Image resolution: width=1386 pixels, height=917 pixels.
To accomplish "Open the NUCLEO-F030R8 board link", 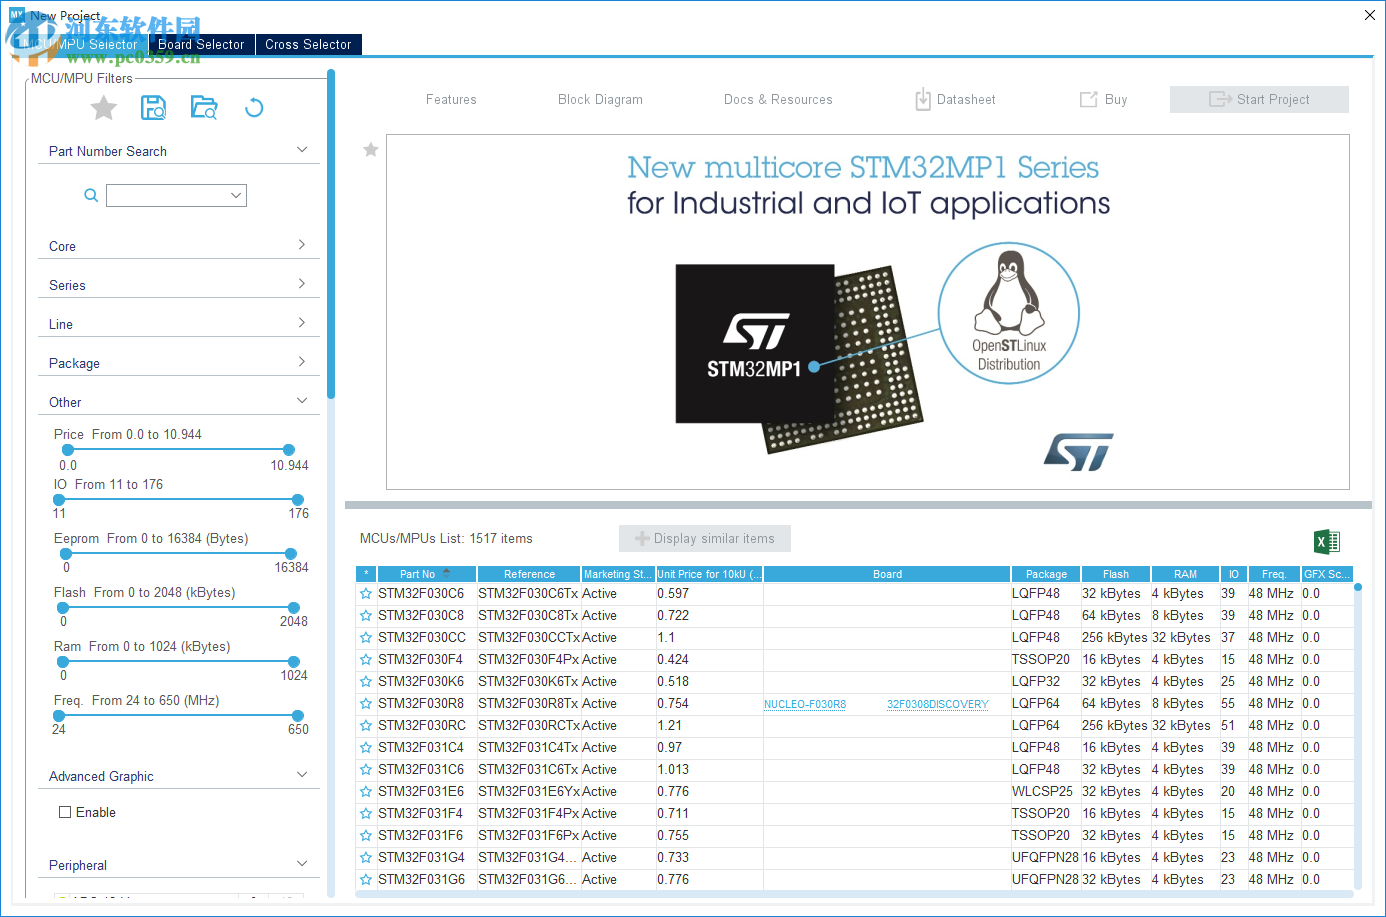I will [805, 703].
